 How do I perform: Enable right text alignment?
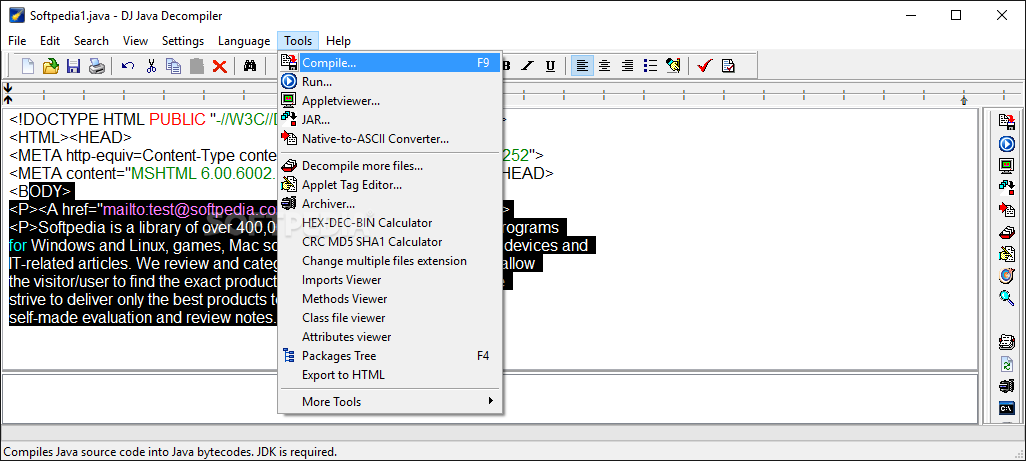[627, 66]
